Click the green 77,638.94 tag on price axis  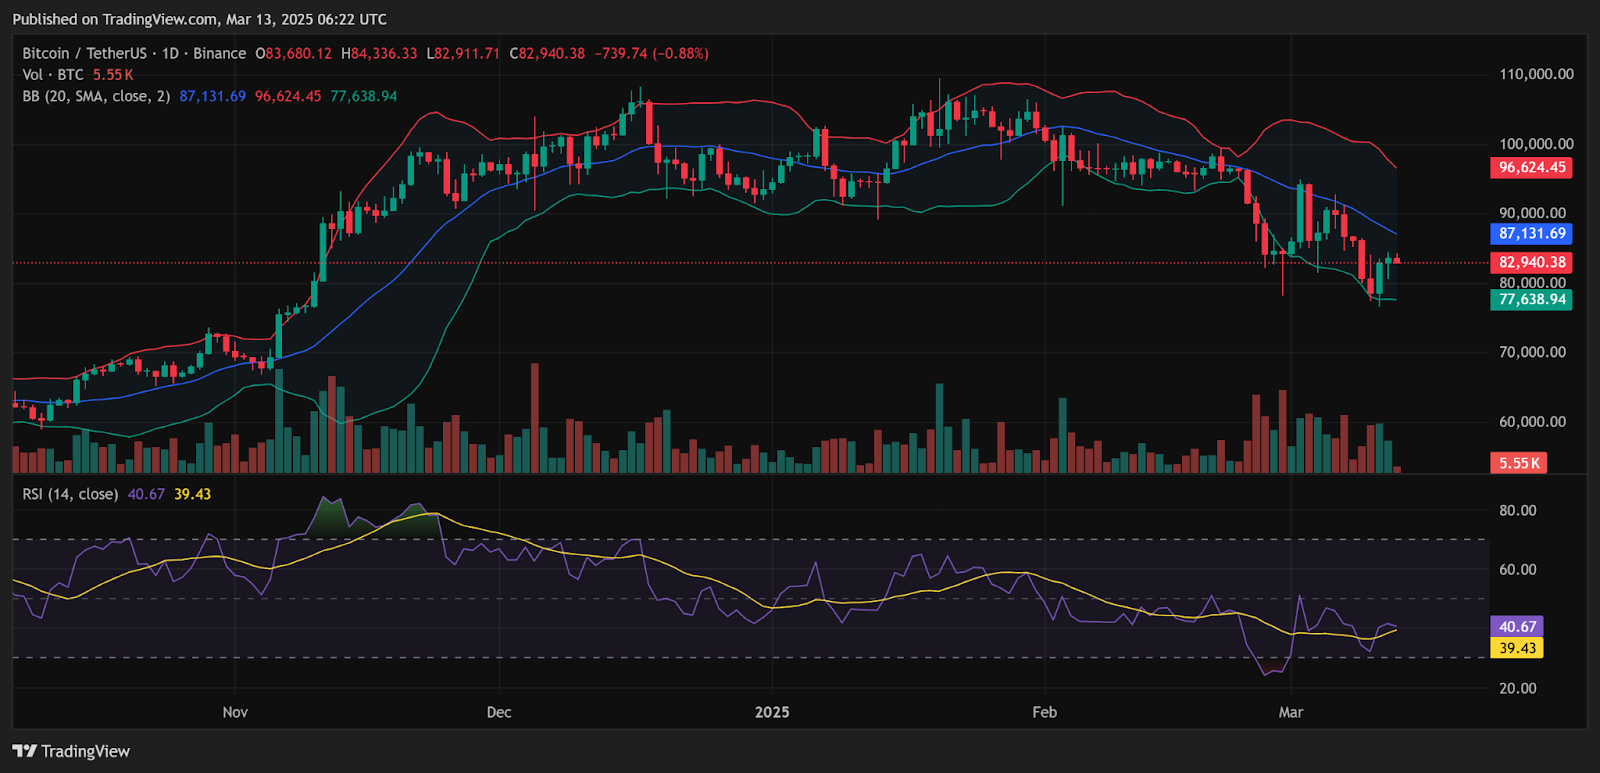pos(1531,300)
